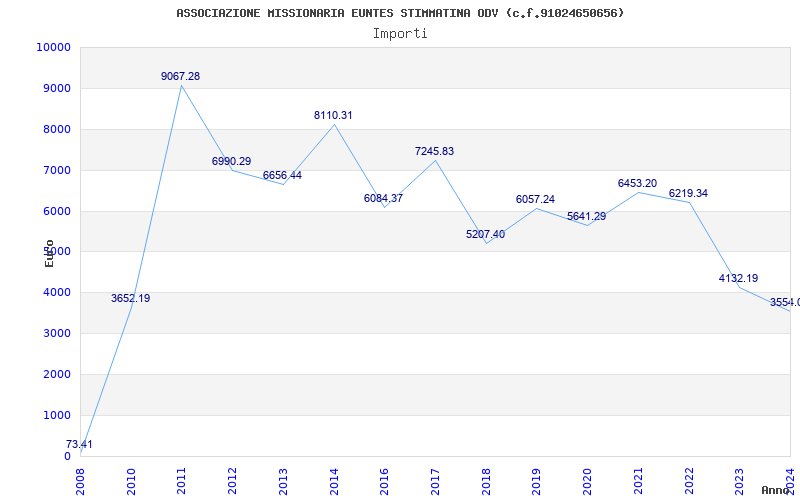The image size is (800, 500).
Task: Click the x-axis year 2013
Action: point(283,481)
